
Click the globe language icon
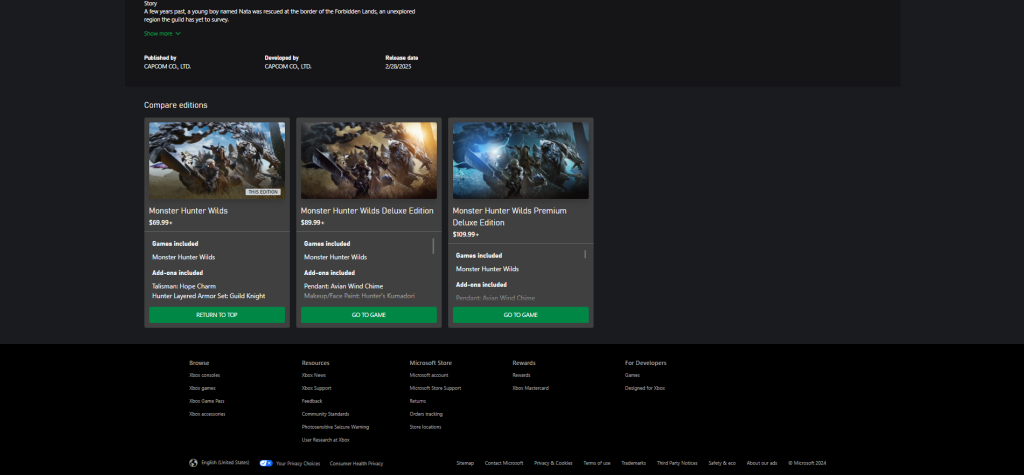coord(193,463)
